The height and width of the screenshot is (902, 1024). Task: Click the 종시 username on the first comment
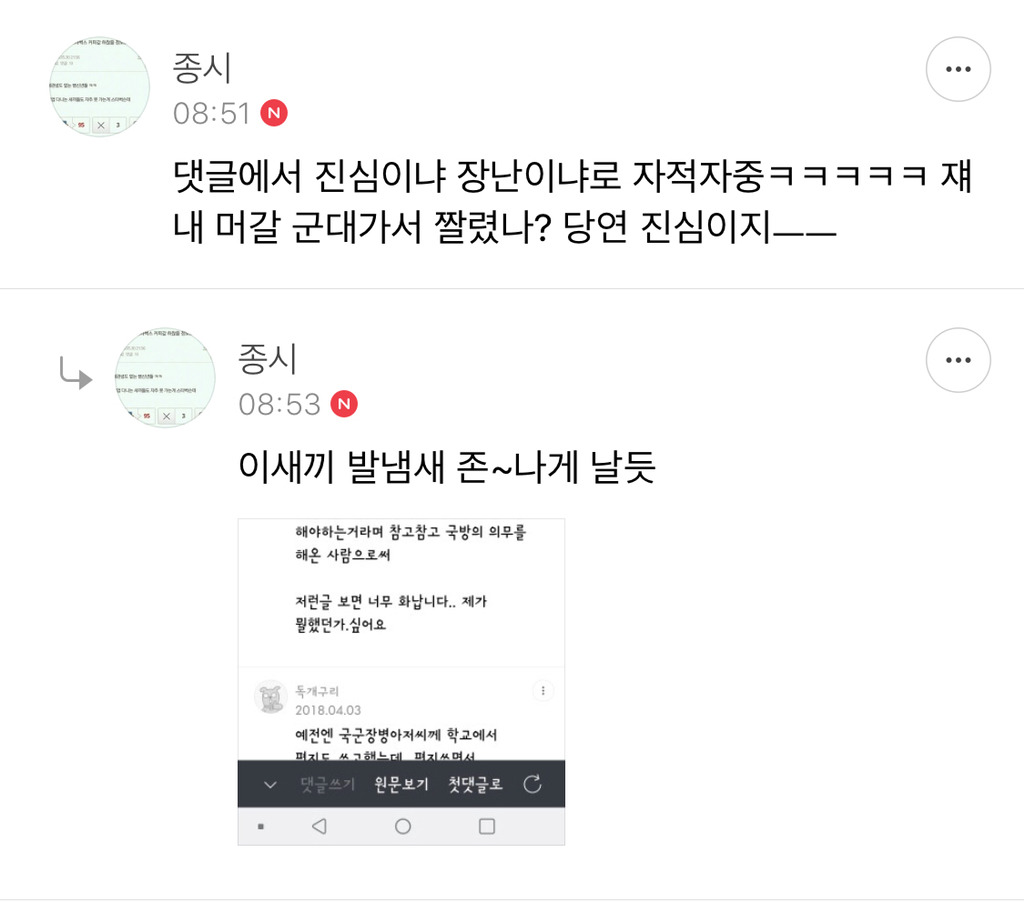(202, 68)
